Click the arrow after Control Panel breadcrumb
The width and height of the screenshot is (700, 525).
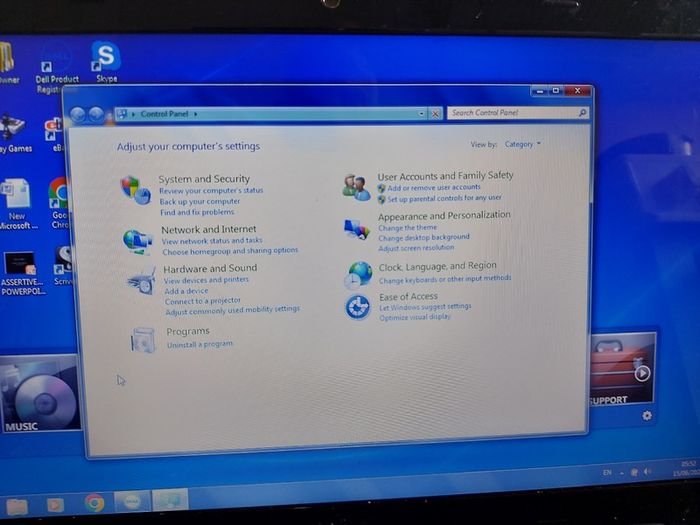pos(196,114)
